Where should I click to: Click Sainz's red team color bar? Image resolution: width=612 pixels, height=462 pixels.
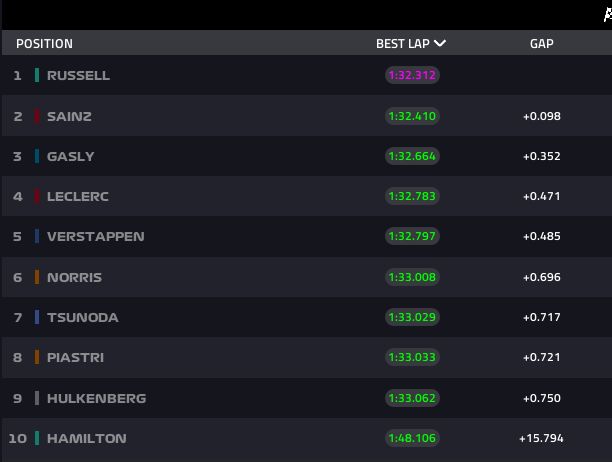[x=37, y=116]
